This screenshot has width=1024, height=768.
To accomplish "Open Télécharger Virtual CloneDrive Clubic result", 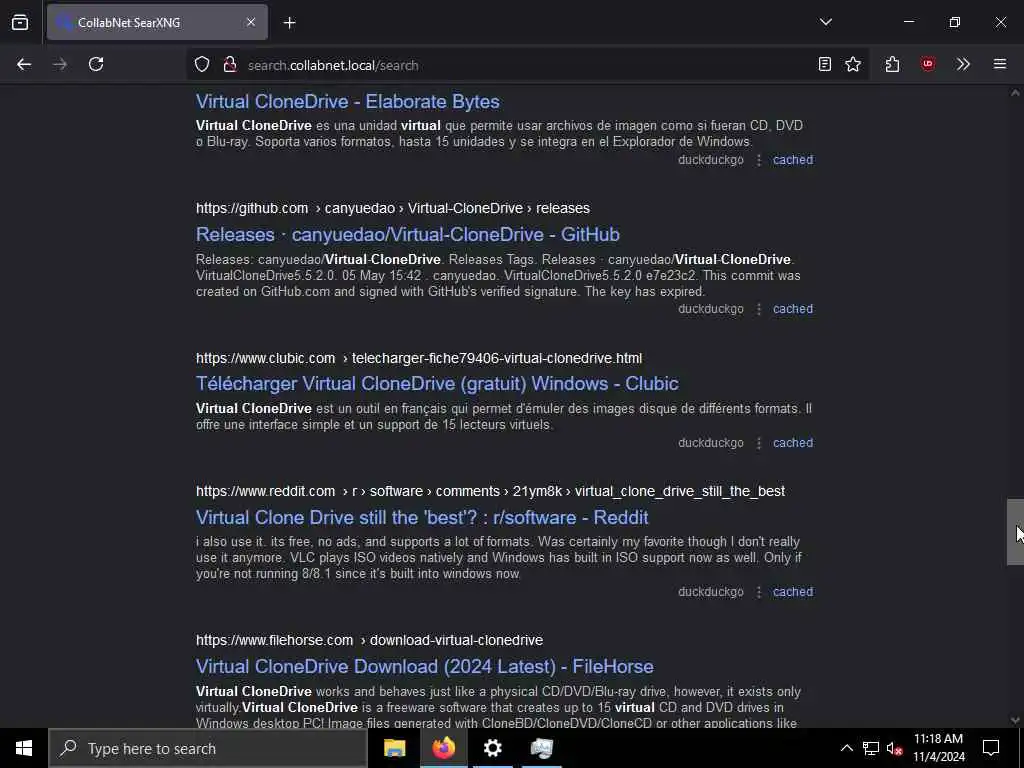I will [x=437, y=383].
